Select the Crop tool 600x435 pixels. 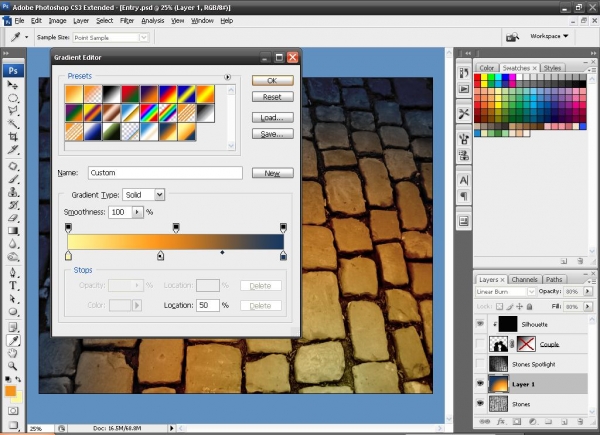coord(13,137)
